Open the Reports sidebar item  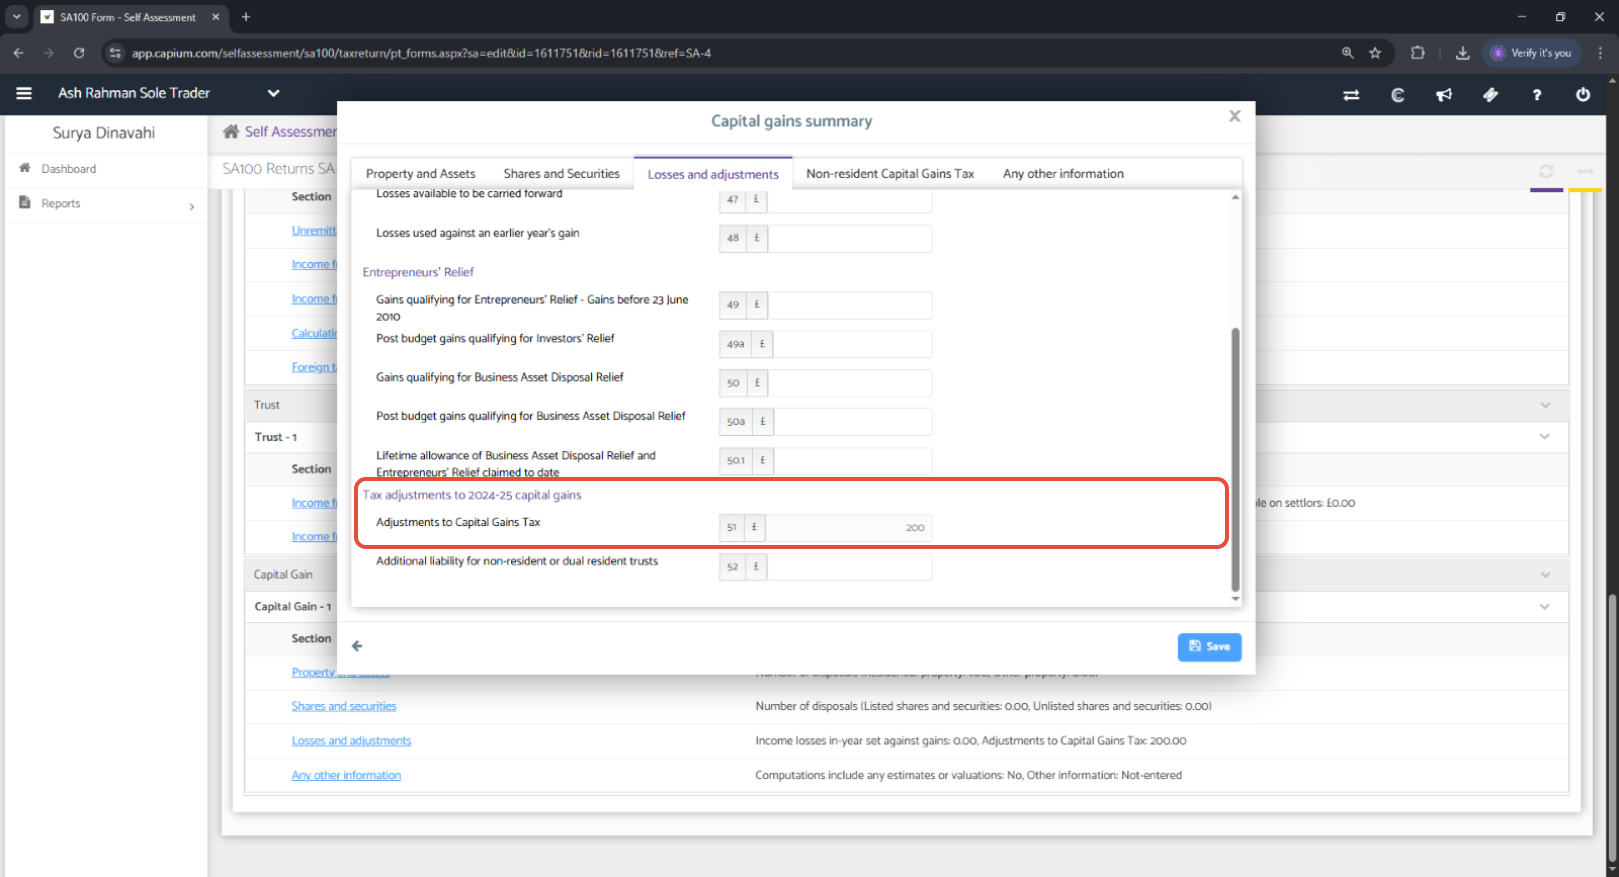(61, 203)
